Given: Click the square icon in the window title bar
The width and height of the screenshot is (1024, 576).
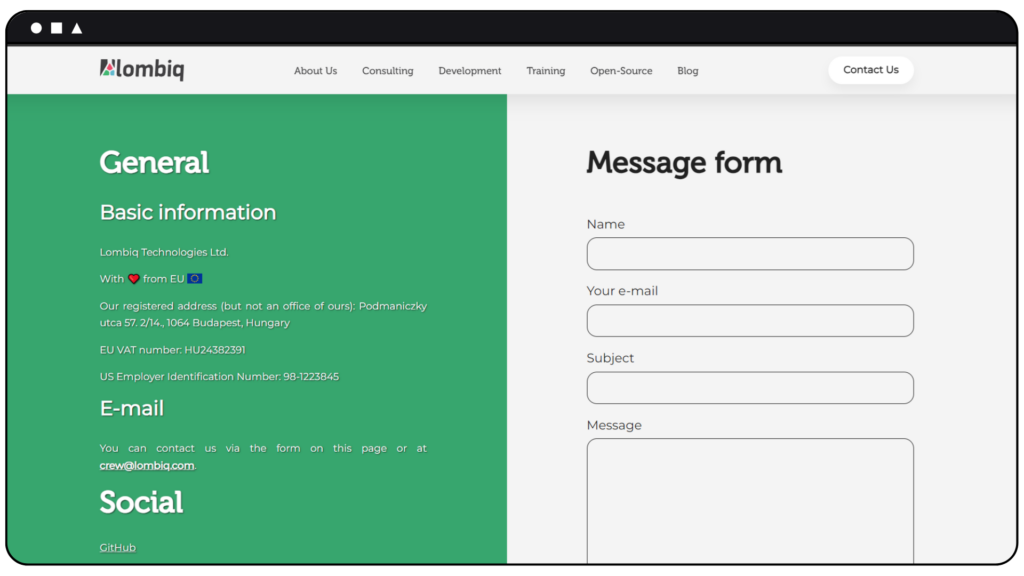Looking at the screenshot, I should [57, 28].
